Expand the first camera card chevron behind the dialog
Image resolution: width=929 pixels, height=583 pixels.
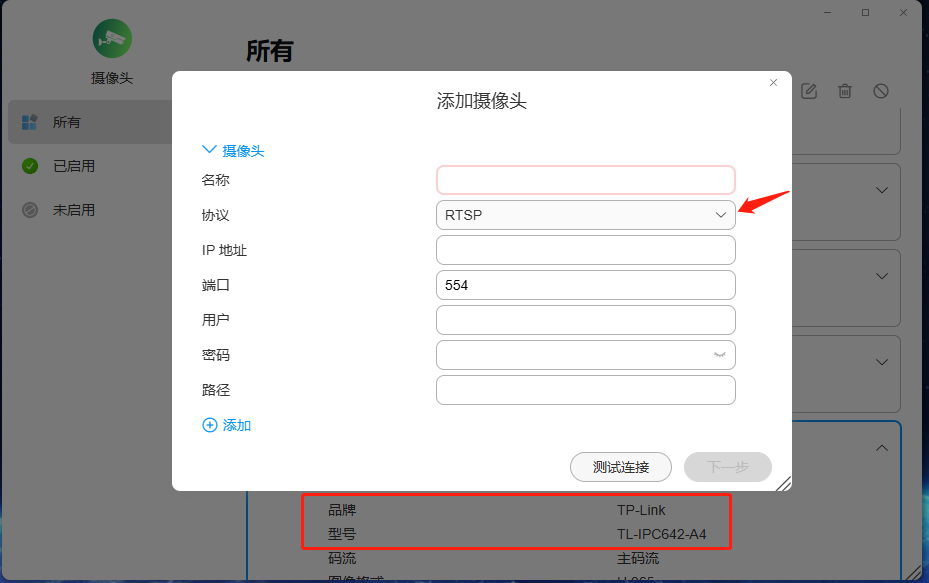(x=882, y=190)
